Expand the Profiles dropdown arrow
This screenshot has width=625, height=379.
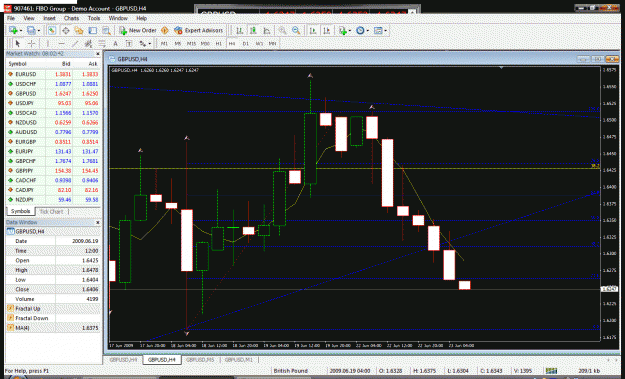click(39, 31)
